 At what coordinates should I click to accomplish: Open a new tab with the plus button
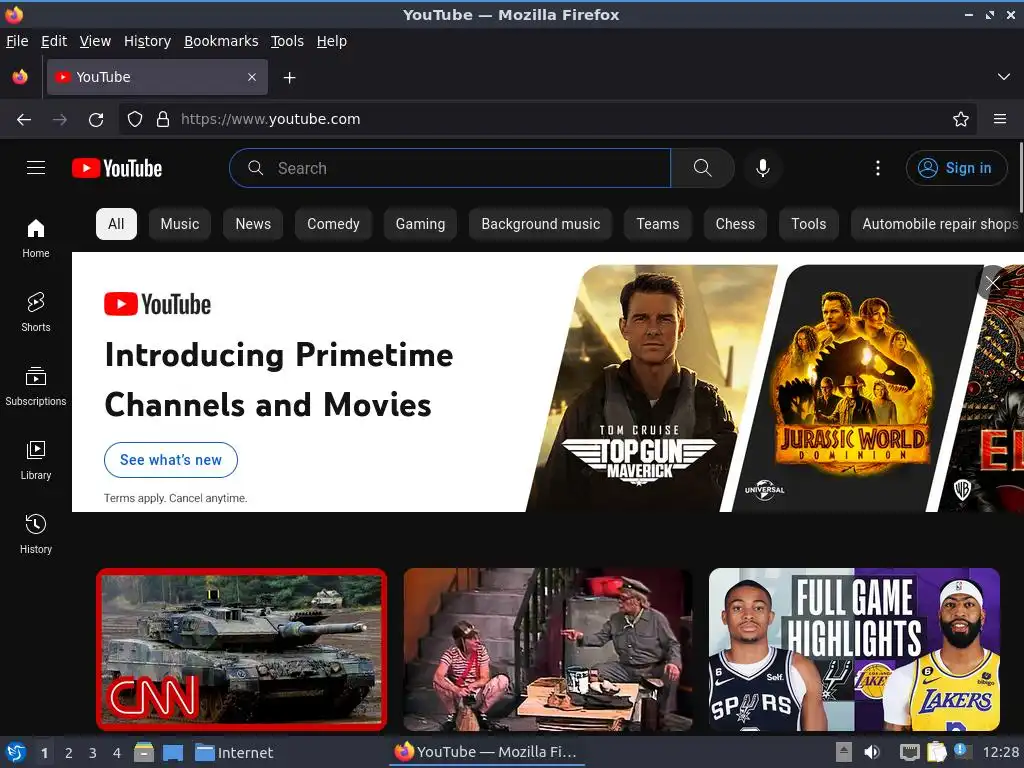(289, 78)
